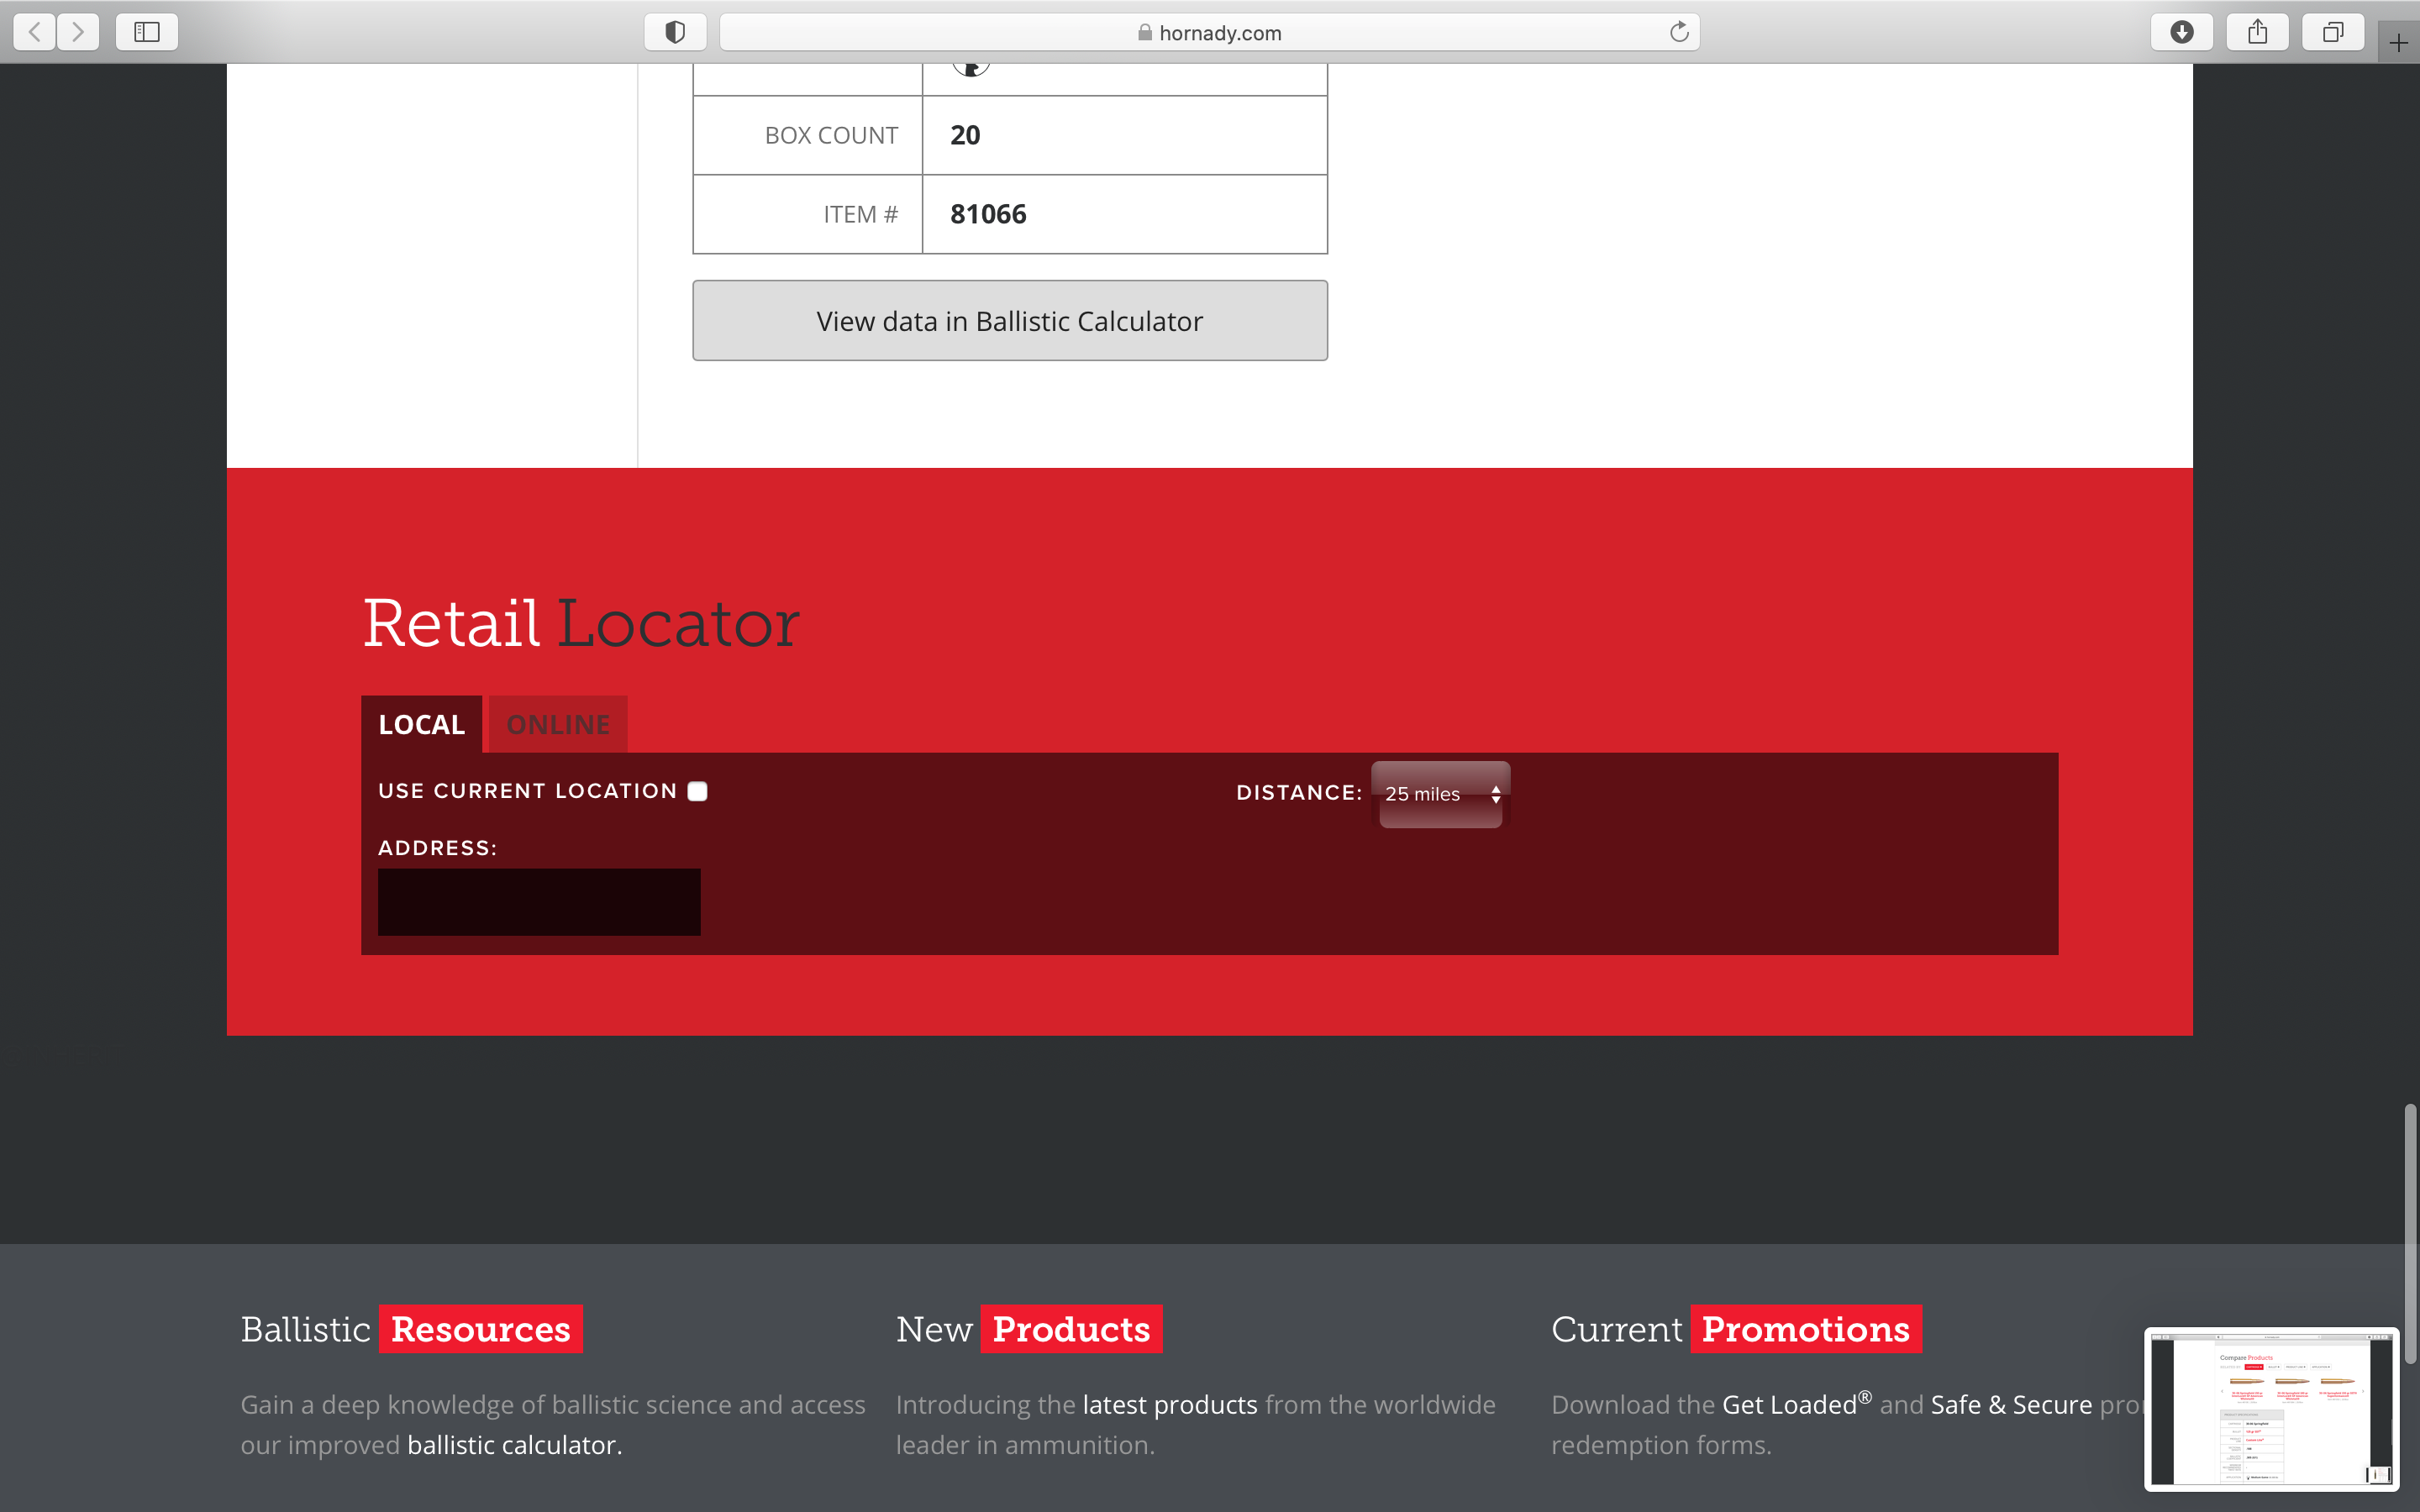This screenshot has height=1512, width=2420.
Task: Open the Distance 25 miles dropdown
Action: [1441, 794]
